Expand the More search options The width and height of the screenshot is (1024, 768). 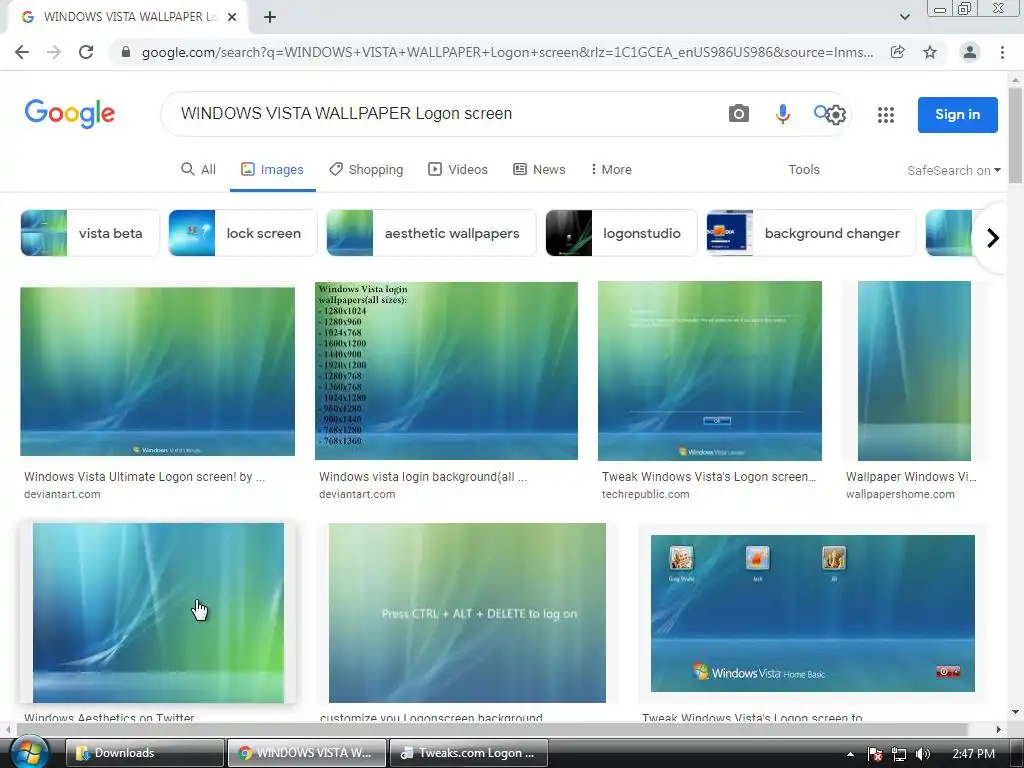point(611,170)
